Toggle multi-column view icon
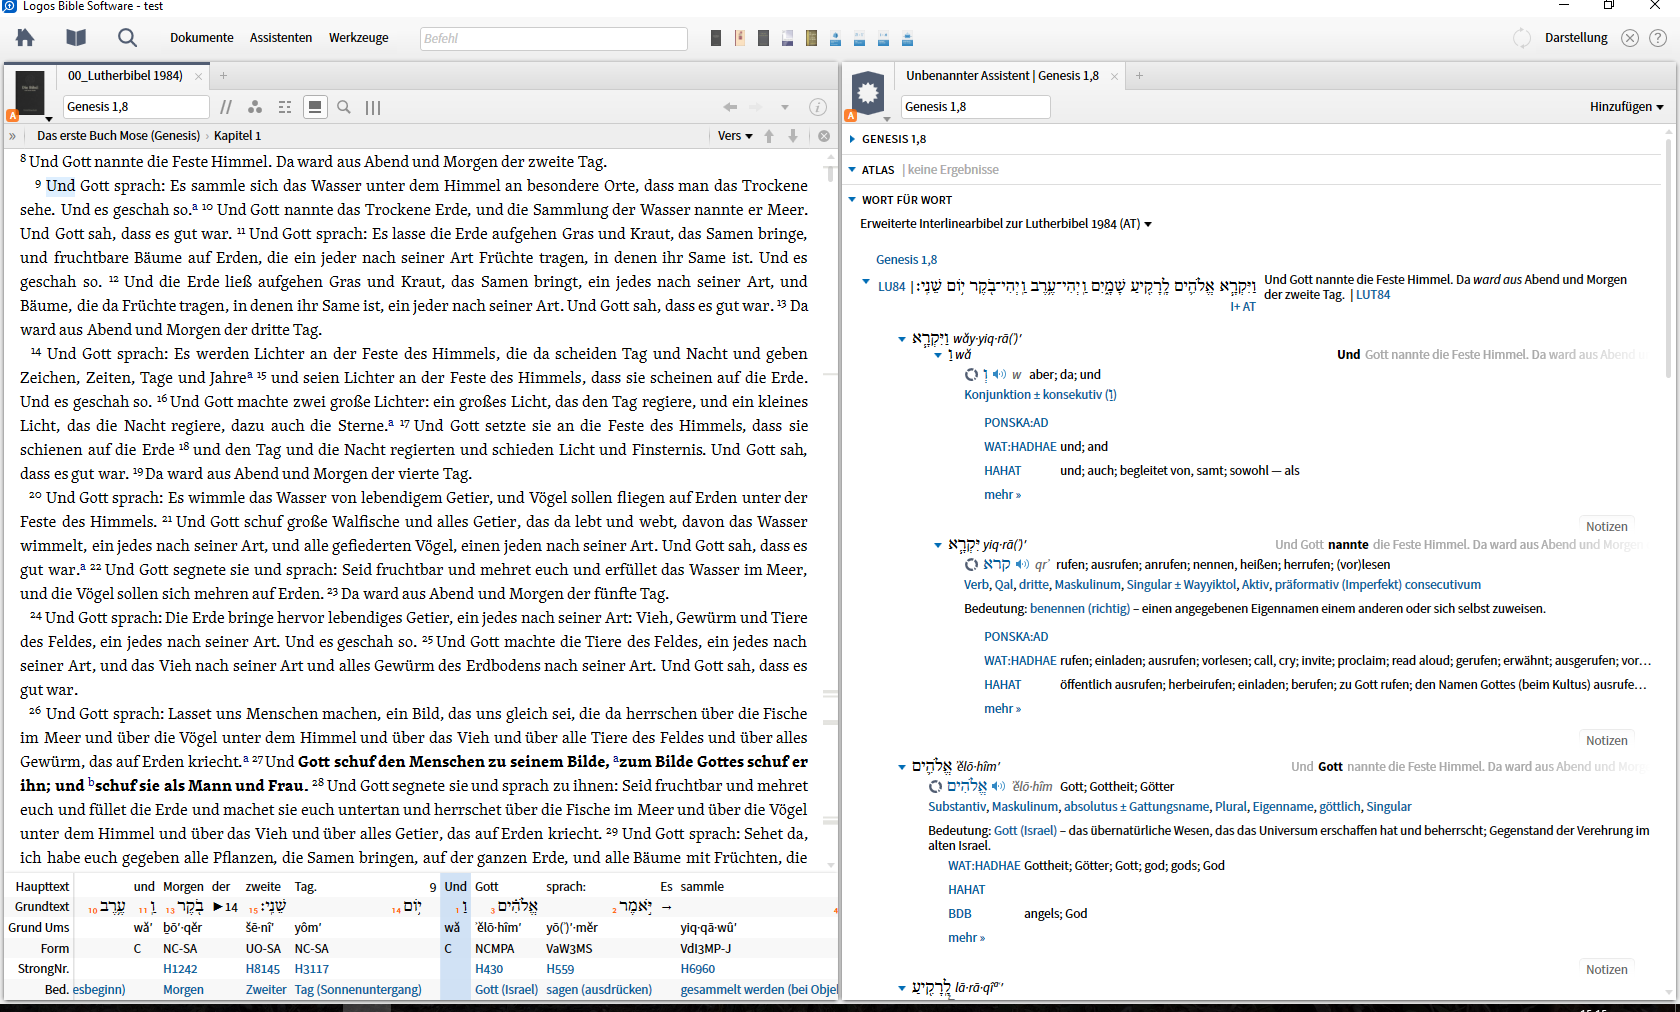The width and height of the screenshot is (1680, 1012). coord(373,107)
